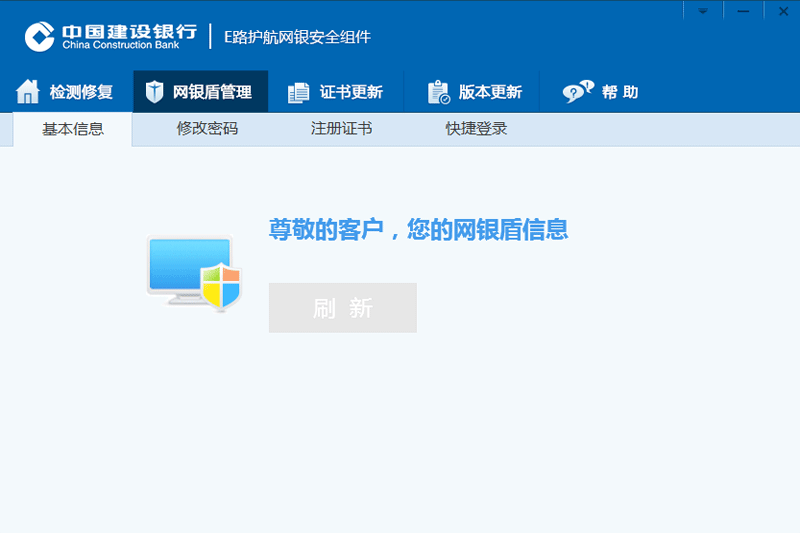Click the document icon of 证书更新
The width and height of the screenshot is (800, 533).
[x=298, y=93]
